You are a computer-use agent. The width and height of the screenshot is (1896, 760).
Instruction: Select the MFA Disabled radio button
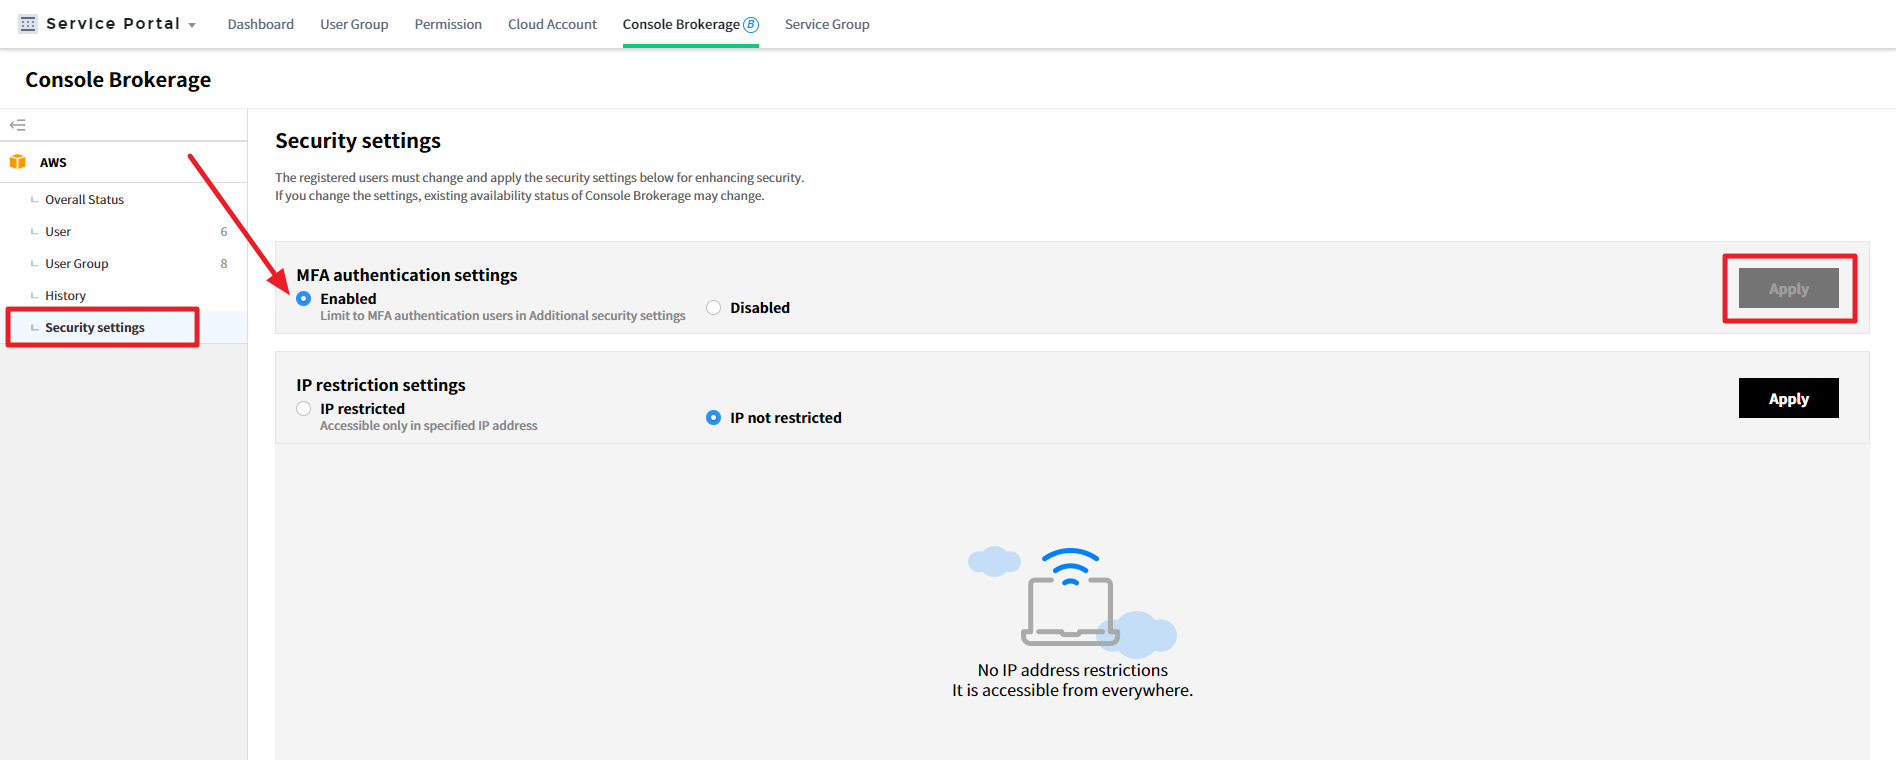point(714,308)
